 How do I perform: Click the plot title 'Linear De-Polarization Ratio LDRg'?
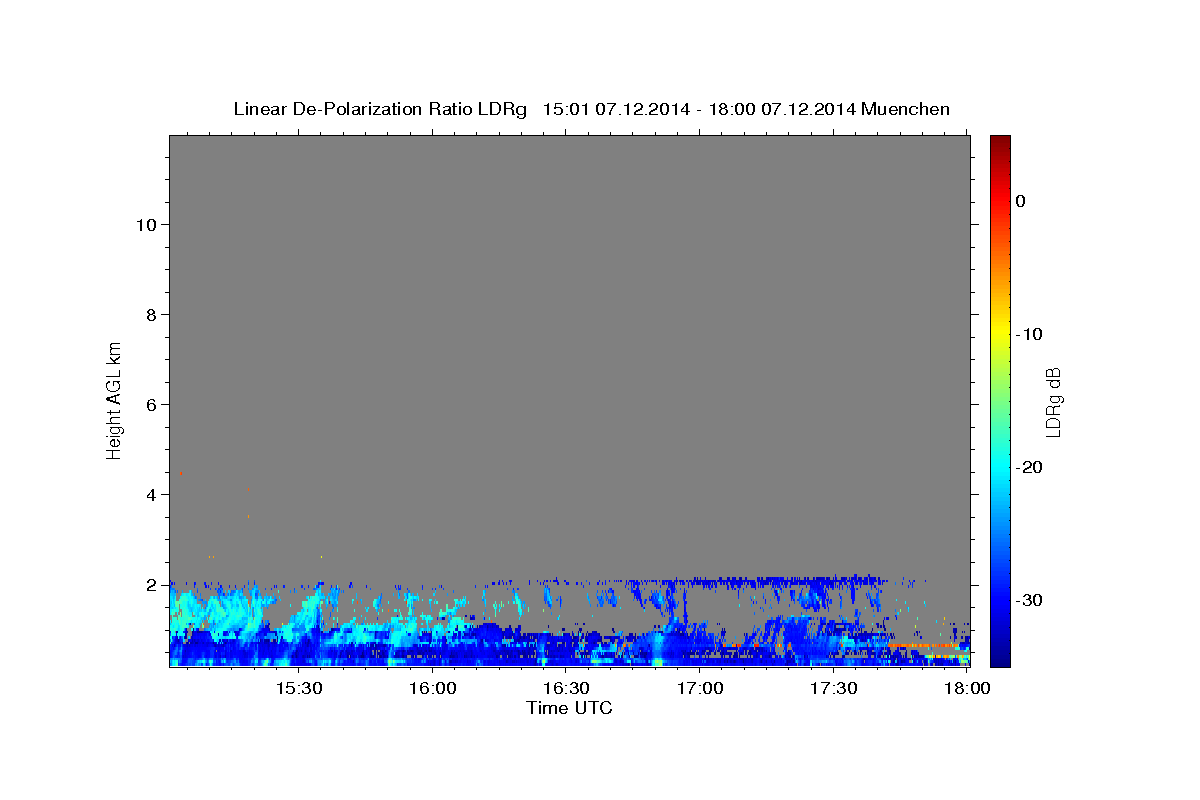380,109
